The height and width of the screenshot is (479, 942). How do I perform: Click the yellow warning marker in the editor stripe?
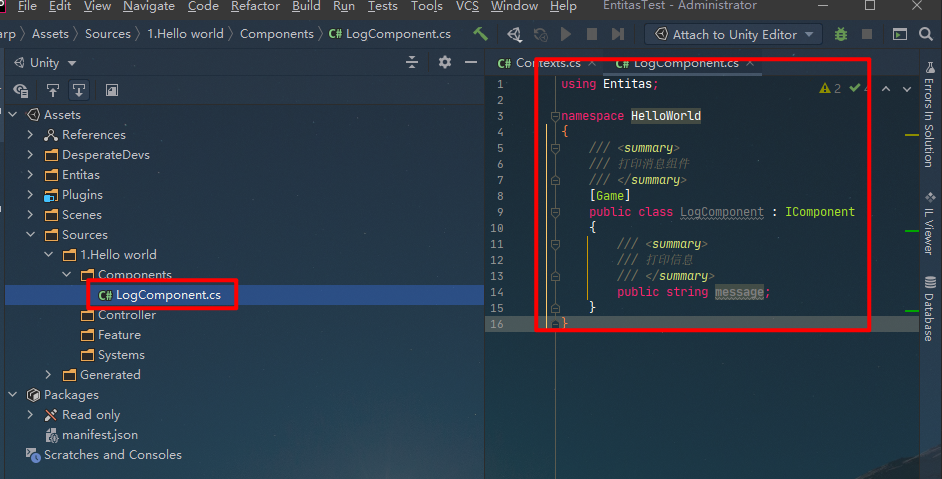(x=911, y=134)
